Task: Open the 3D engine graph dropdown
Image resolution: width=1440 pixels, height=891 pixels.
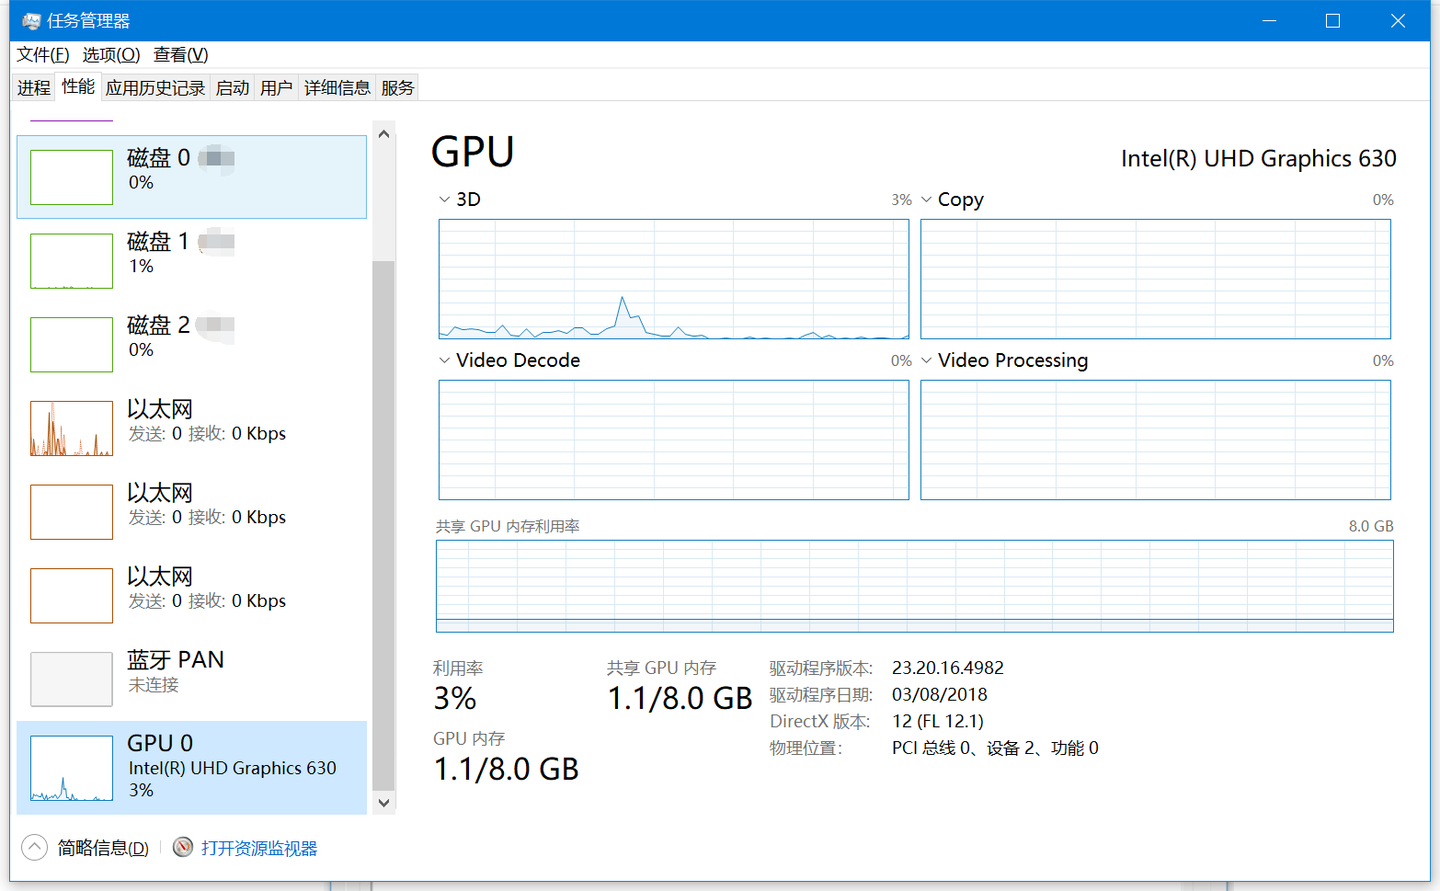Action: click(x=445, y=200)
